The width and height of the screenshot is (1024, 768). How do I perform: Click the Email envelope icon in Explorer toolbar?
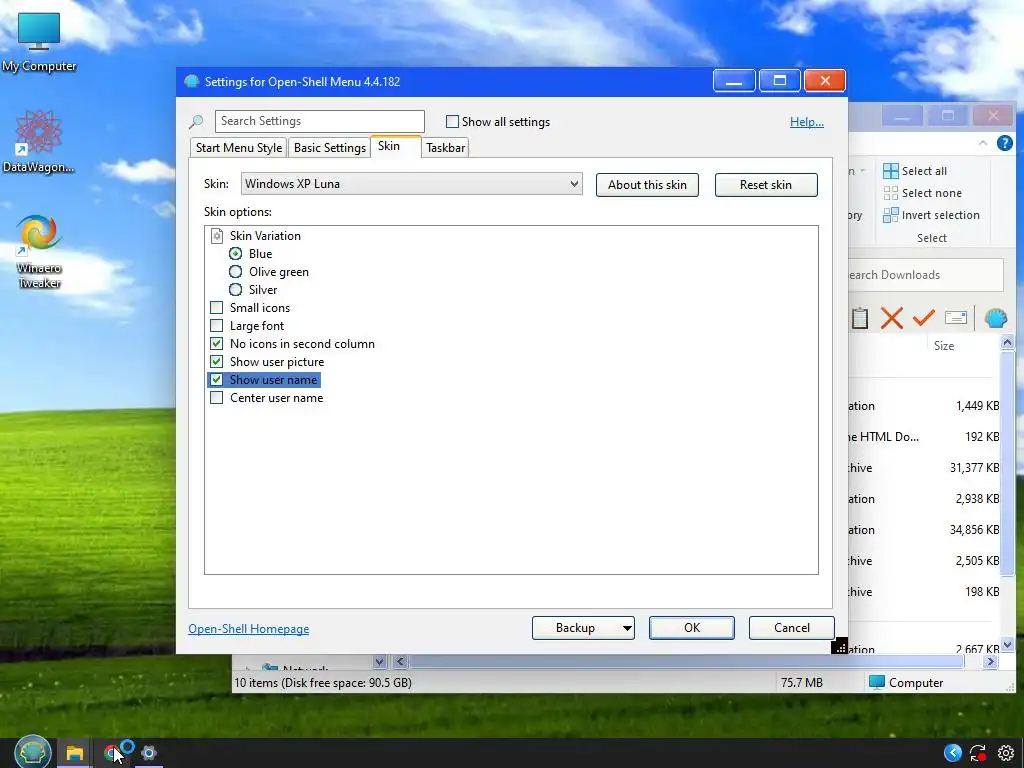(x=955, y=318)
